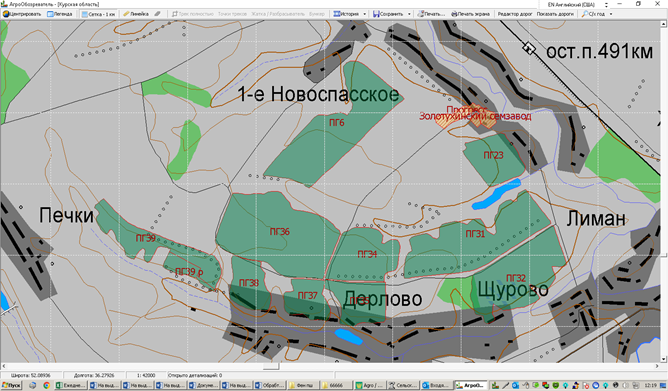Open the История toolbar button
The height and width of the screenshot is (391, 668).
[x=346, y=14]
